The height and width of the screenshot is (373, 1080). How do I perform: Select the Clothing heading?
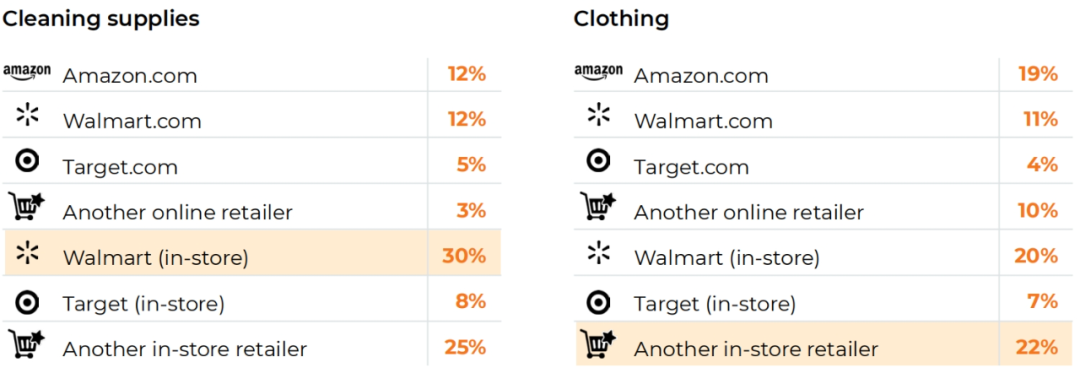(x=621, y=19)
